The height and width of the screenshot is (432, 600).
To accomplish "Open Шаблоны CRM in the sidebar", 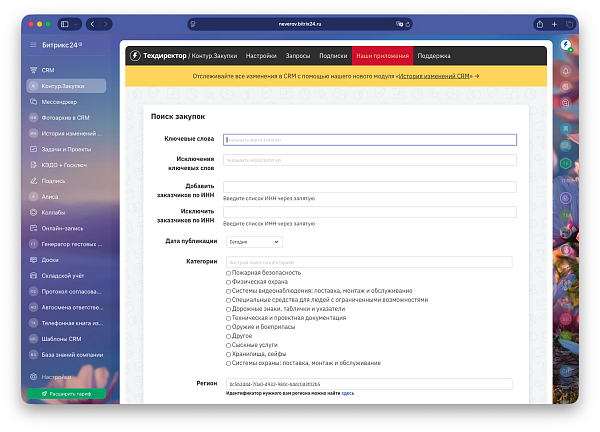I will pos(61,339).
